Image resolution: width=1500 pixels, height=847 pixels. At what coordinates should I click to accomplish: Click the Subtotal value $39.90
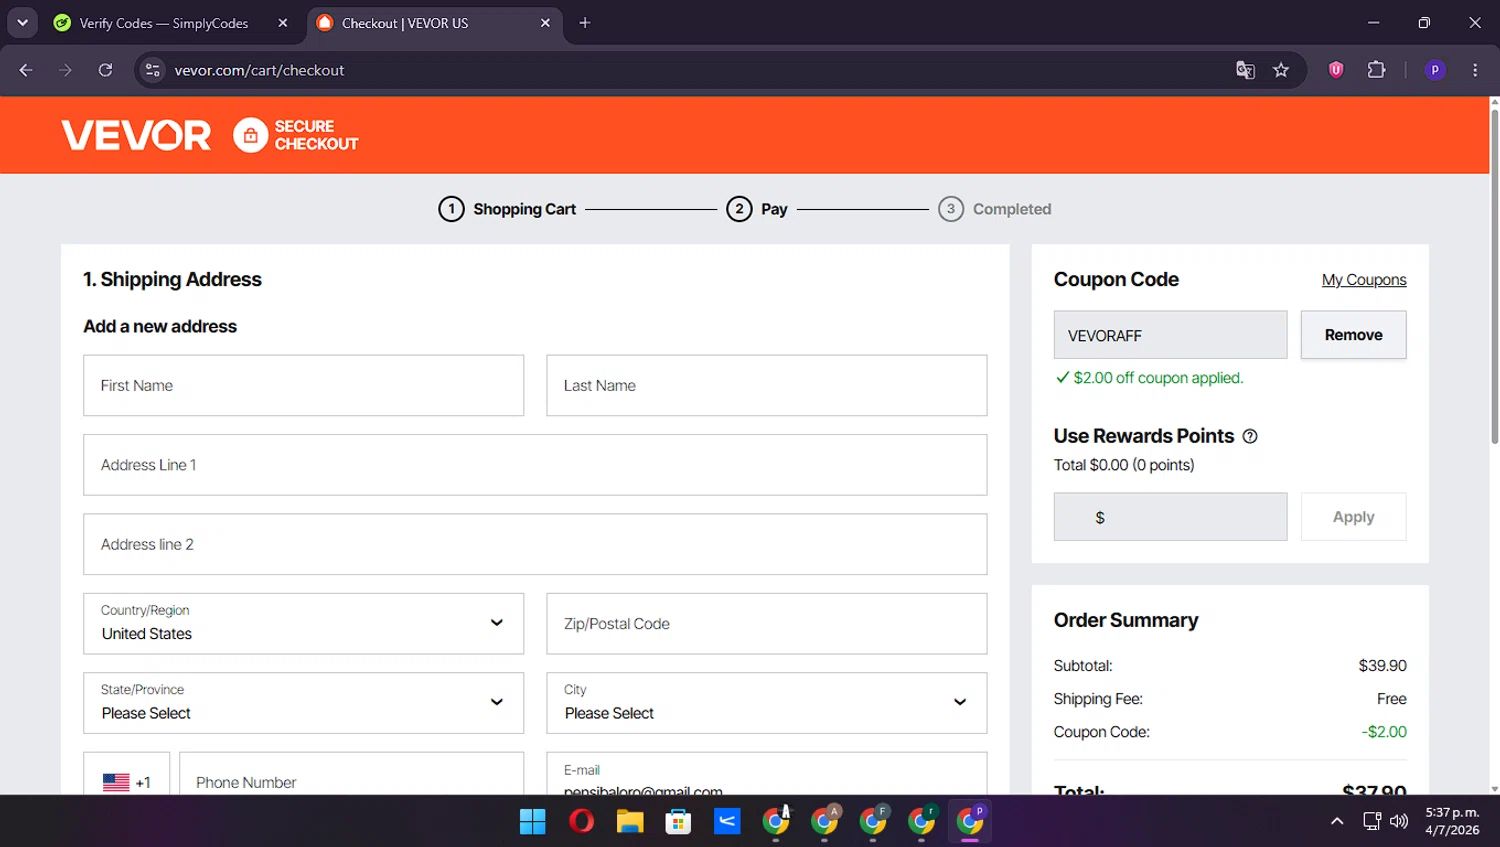point(1382,666)
